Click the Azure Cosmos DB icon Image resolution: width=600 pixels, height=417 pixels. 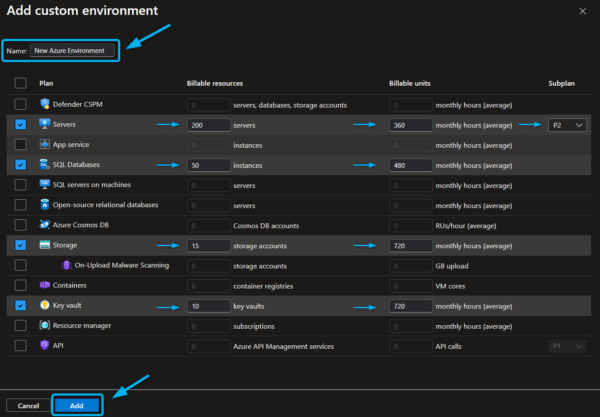45,225
